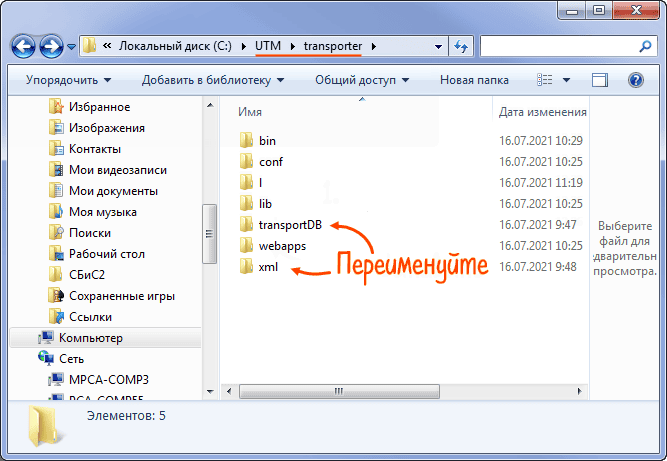Select the transportDB folder icon
This screenshot has width=667, height=461.
click(x=247, y=224)
